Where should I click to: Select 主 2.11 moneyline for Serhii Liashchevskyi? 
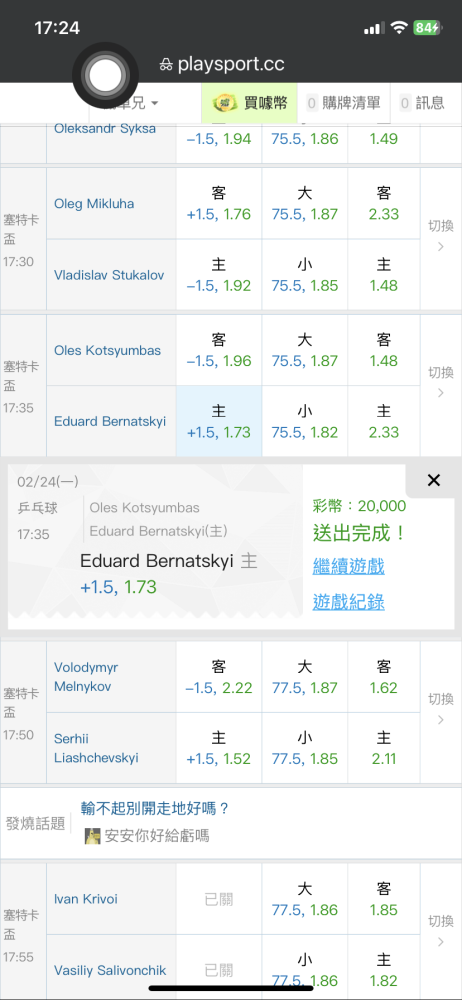click(384, 748)
